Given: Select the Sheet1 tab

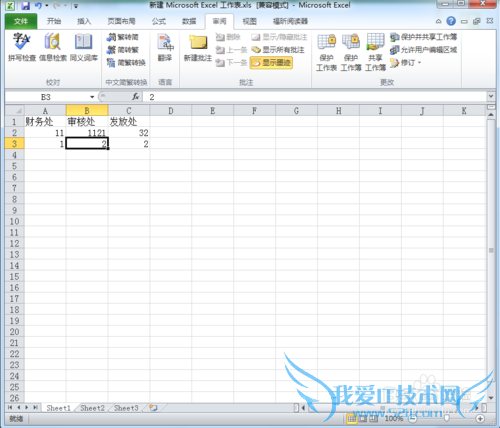Looking at the screenshot, I should pos(58,408).
